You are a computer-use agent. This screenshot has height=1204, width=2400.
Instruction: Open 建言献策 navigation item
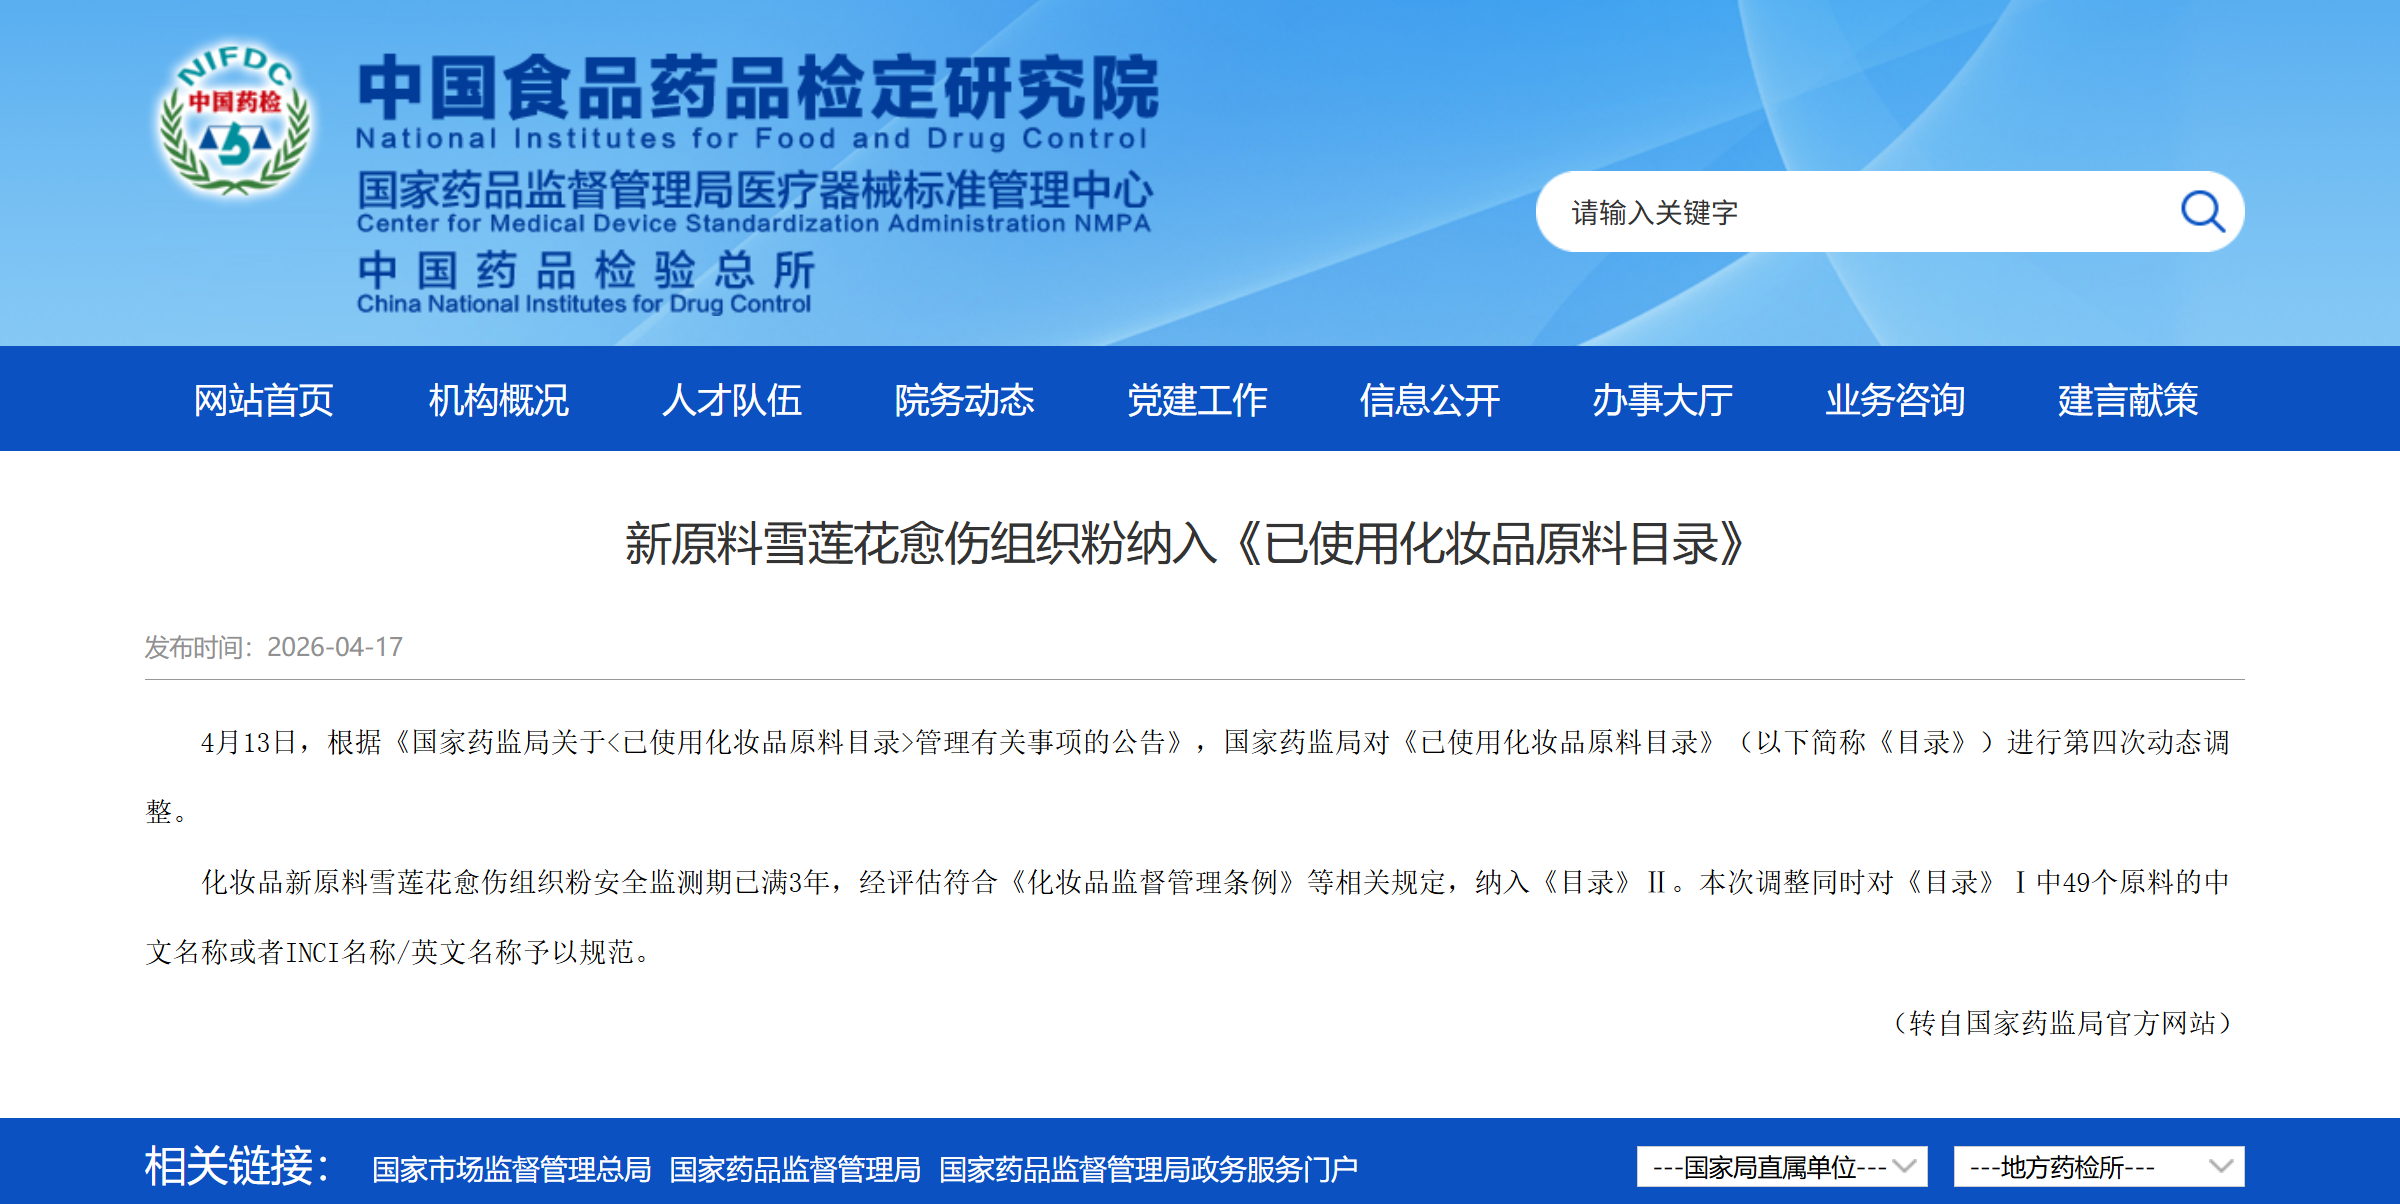click(x=2128, y=400)
